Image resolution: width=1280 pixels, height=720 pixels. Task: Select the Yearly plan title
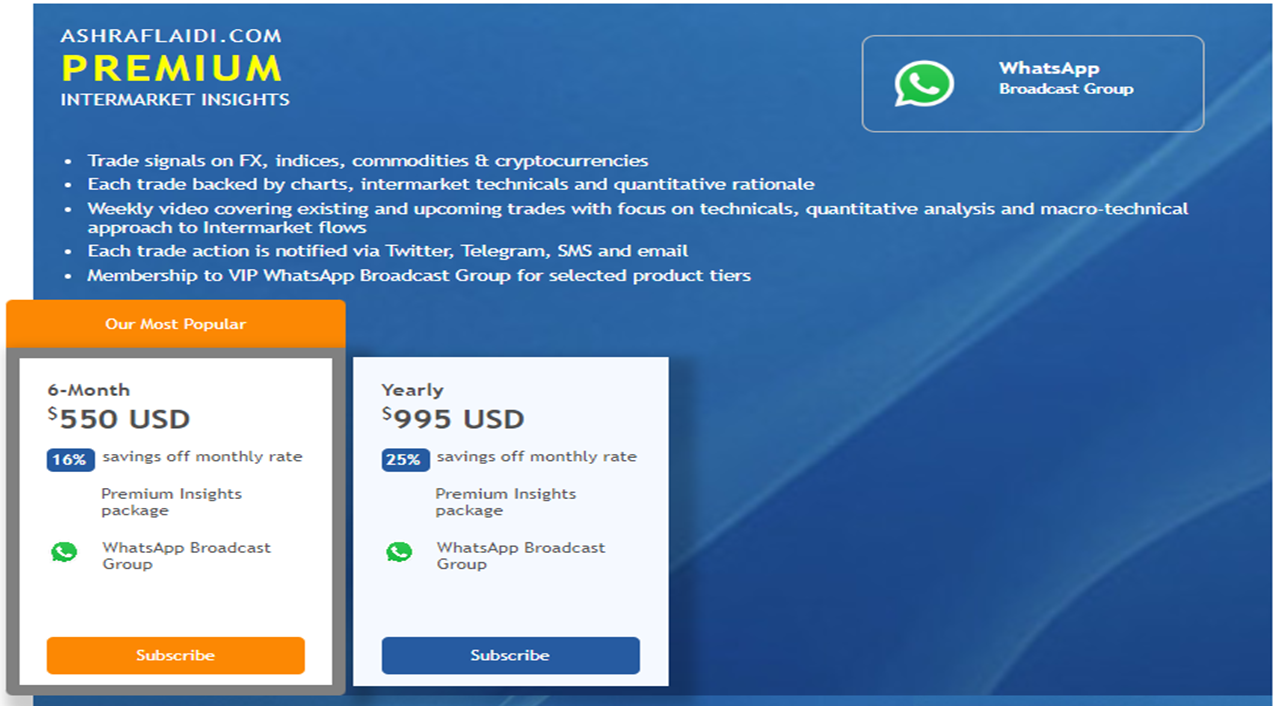click(x=412, y=390)
